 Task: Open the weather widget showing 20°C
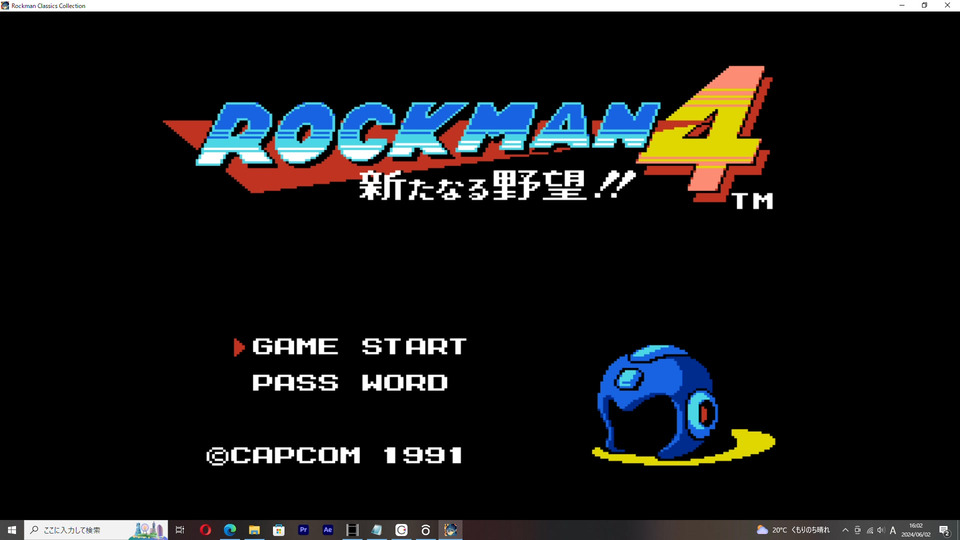coord(793,530)
